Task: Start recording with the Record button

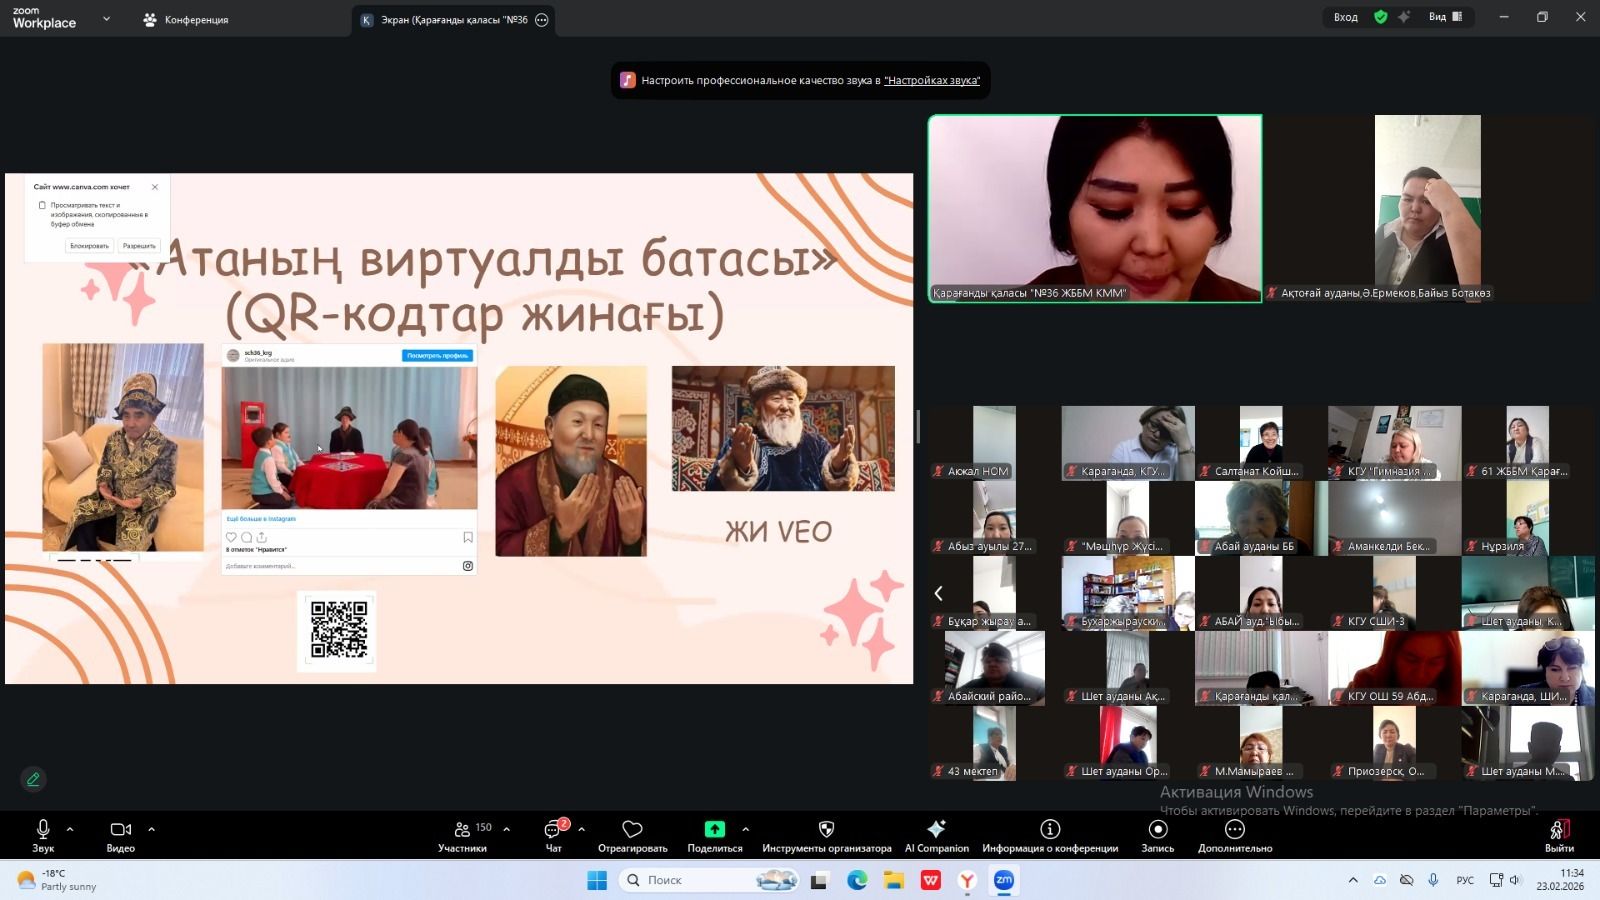Action: coord(1158,829)
